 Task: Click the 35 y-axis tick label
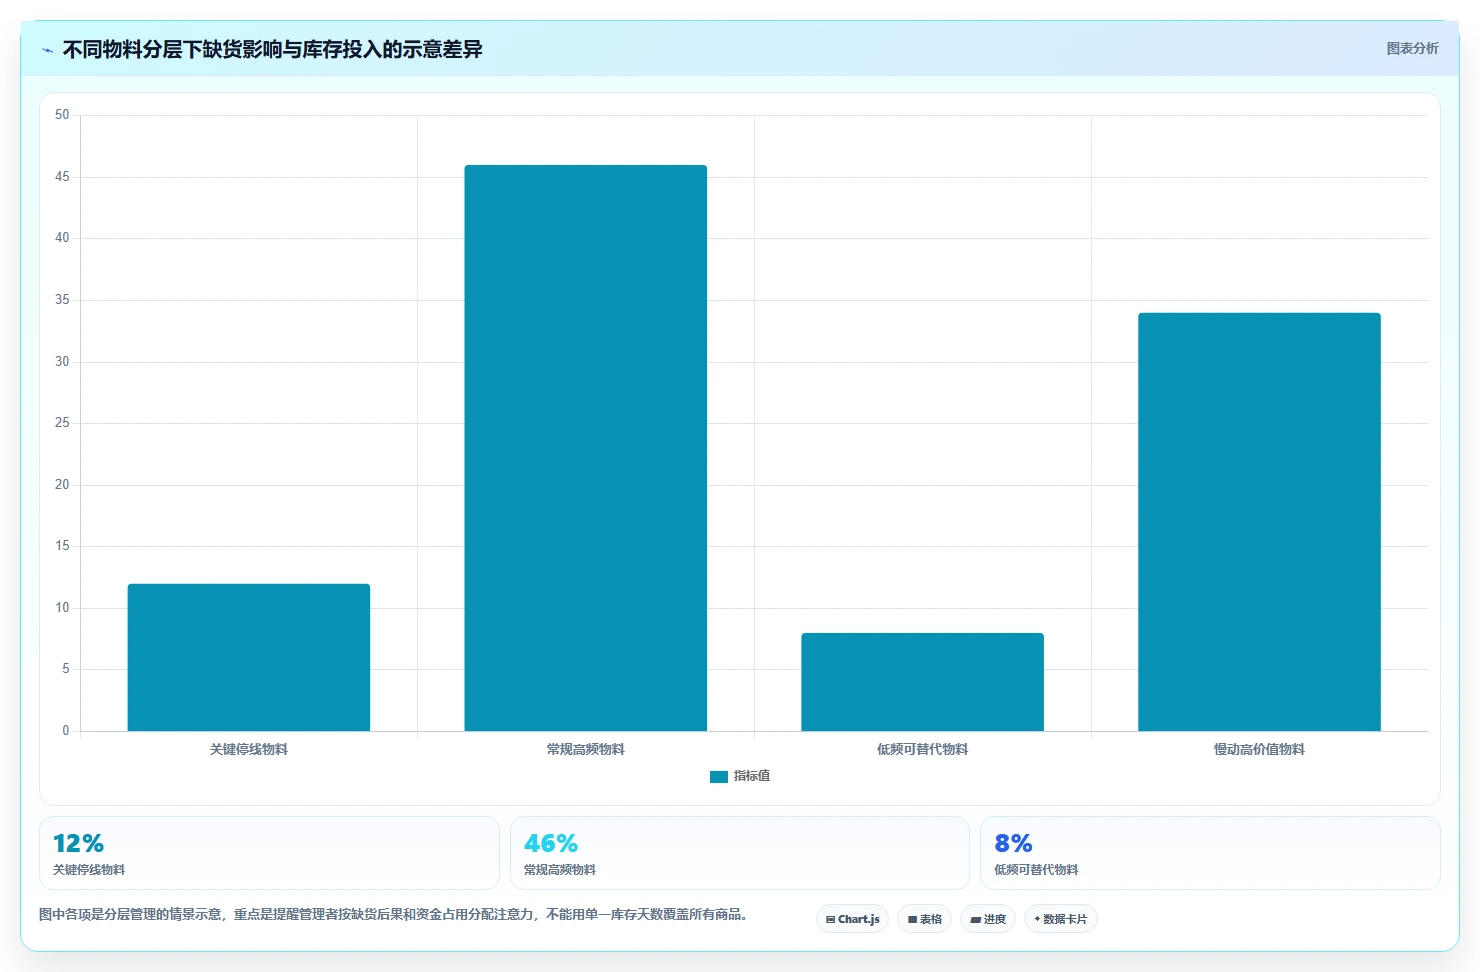click(x=62, y=300)
